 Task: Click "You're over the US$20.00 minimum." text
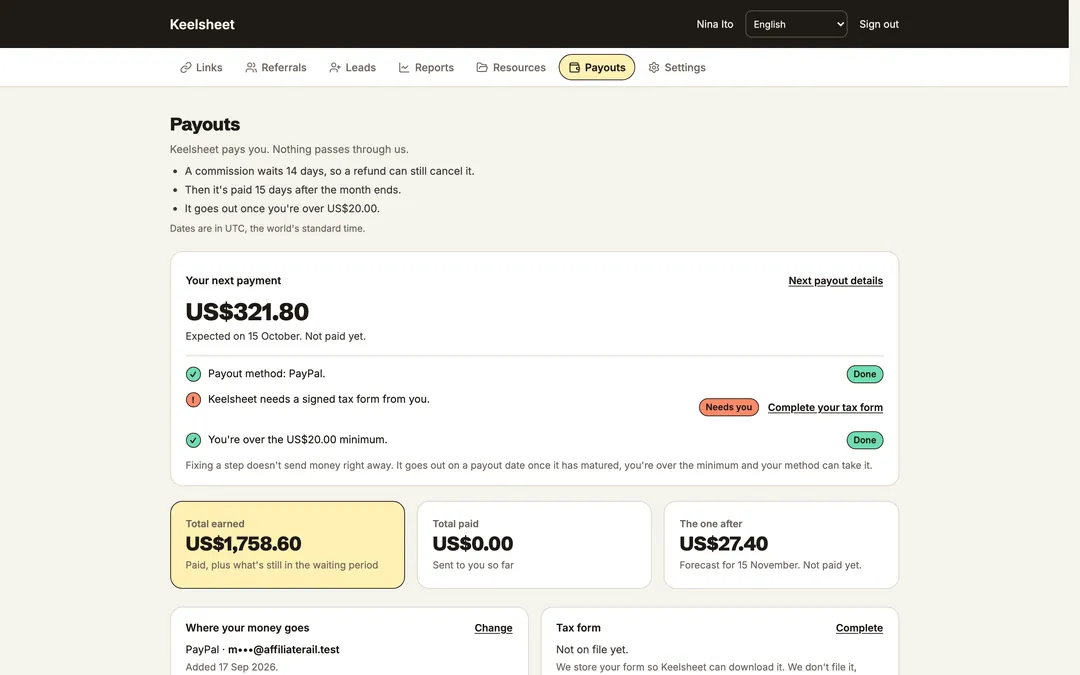298,439
